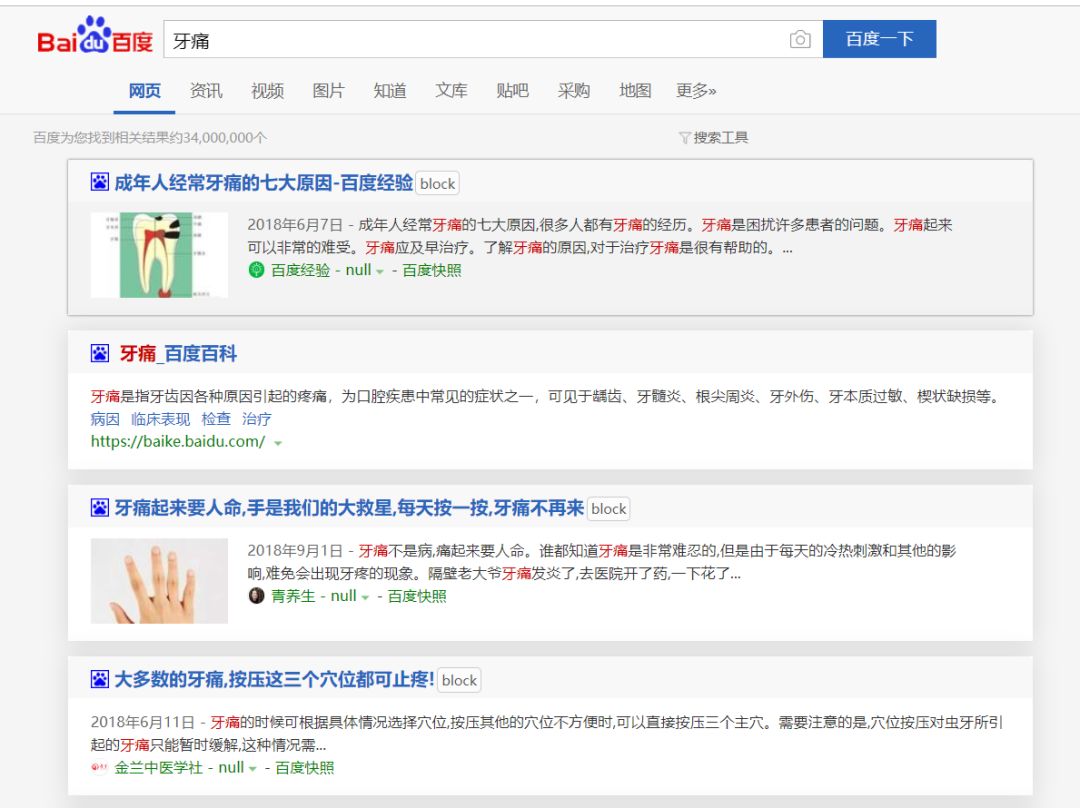Open the 牙痛_百度百科 result

pyautogui.click(x=178, y=353)
